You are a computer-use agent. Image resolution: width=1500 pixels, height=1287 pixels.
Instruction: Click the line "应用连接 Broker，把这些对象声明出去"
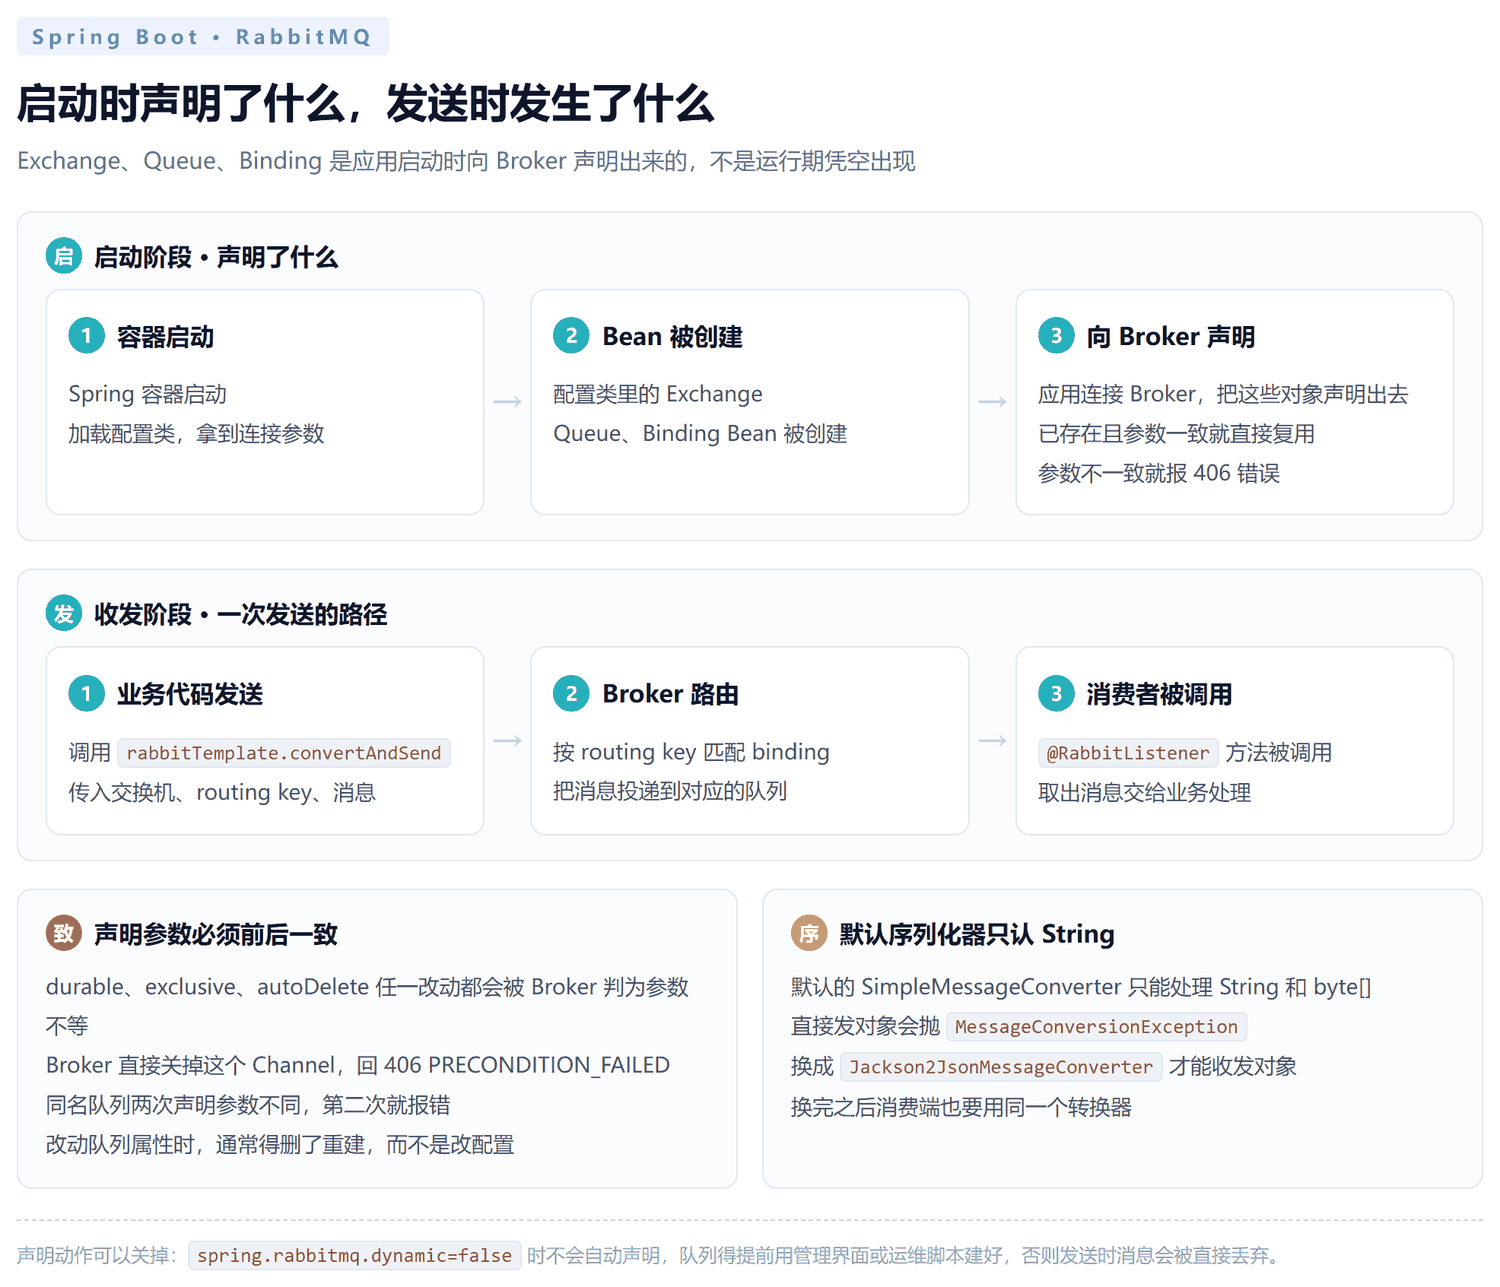tap(1223, 394)
